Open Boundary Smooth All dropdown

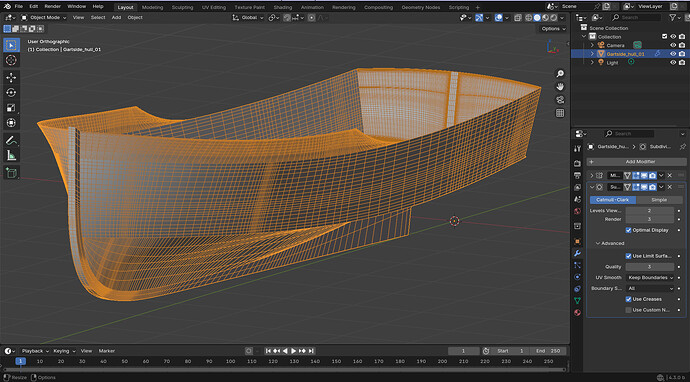[650, 289]
